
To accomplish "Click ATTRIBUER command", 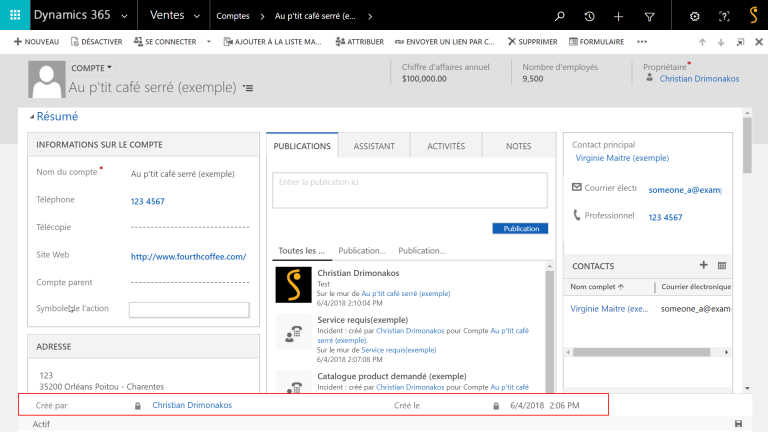I will (x=360, y=42).
